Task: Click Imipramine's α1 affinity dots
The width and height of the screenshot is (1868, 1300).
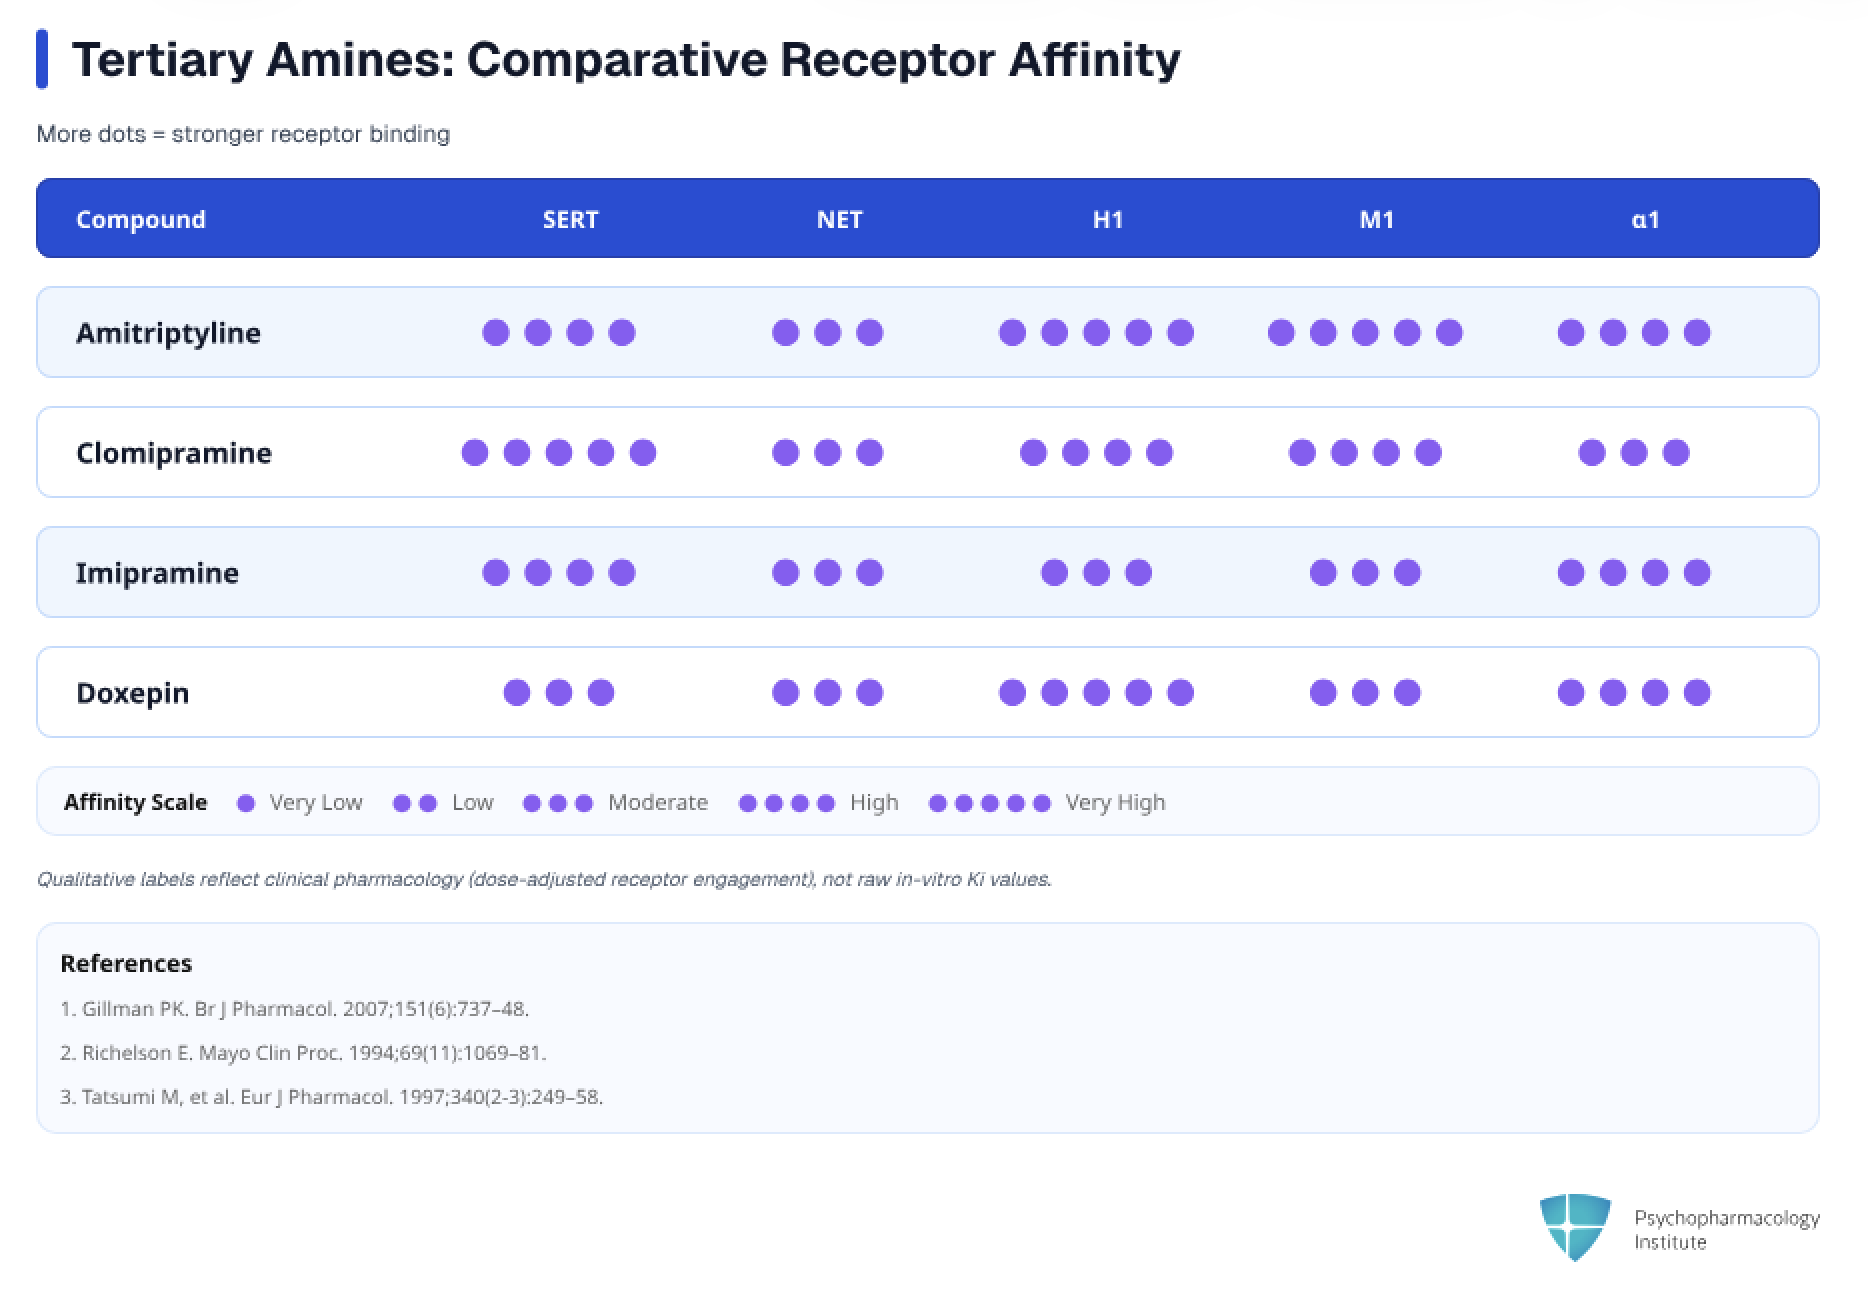Action: 1633,573
